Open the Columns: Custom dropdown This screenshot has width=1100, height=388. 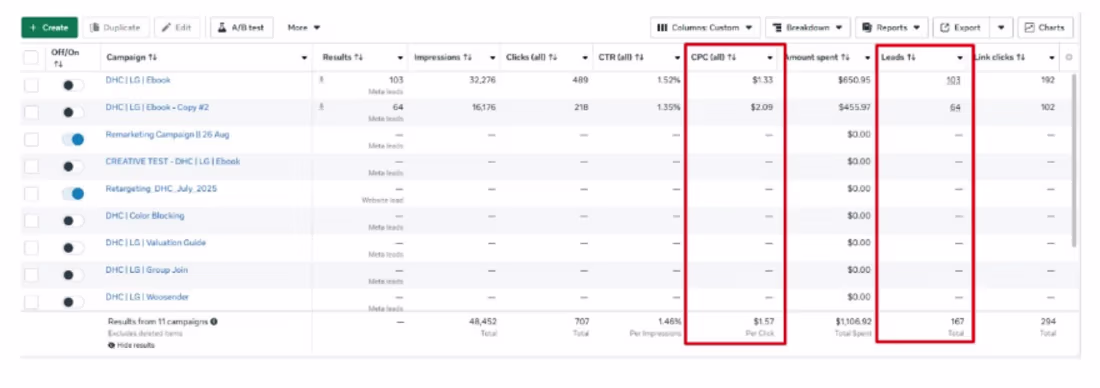point(705,27)
